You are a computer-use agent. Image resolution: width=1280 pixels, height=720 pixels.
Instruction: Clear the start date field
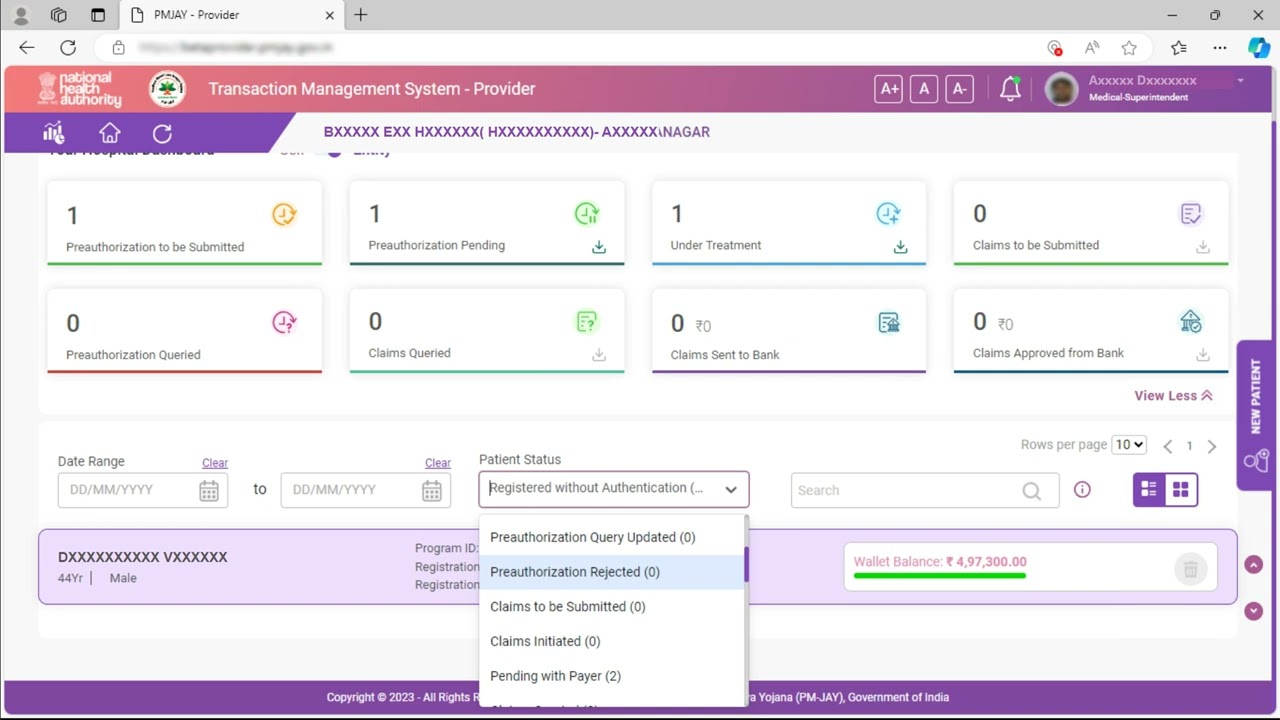click(x=215, y=463)
